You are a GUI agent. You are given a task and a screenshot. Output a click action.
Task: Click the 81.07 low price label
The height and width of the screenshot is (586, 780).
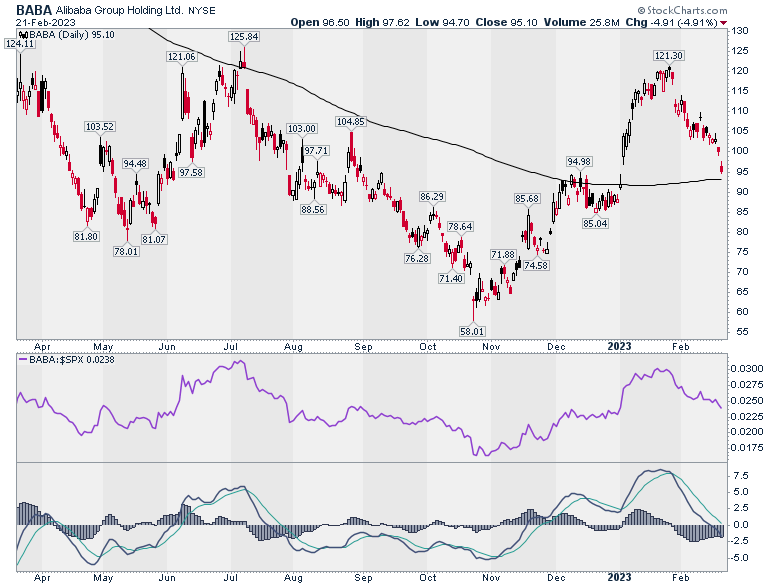(x=154, y=239)
